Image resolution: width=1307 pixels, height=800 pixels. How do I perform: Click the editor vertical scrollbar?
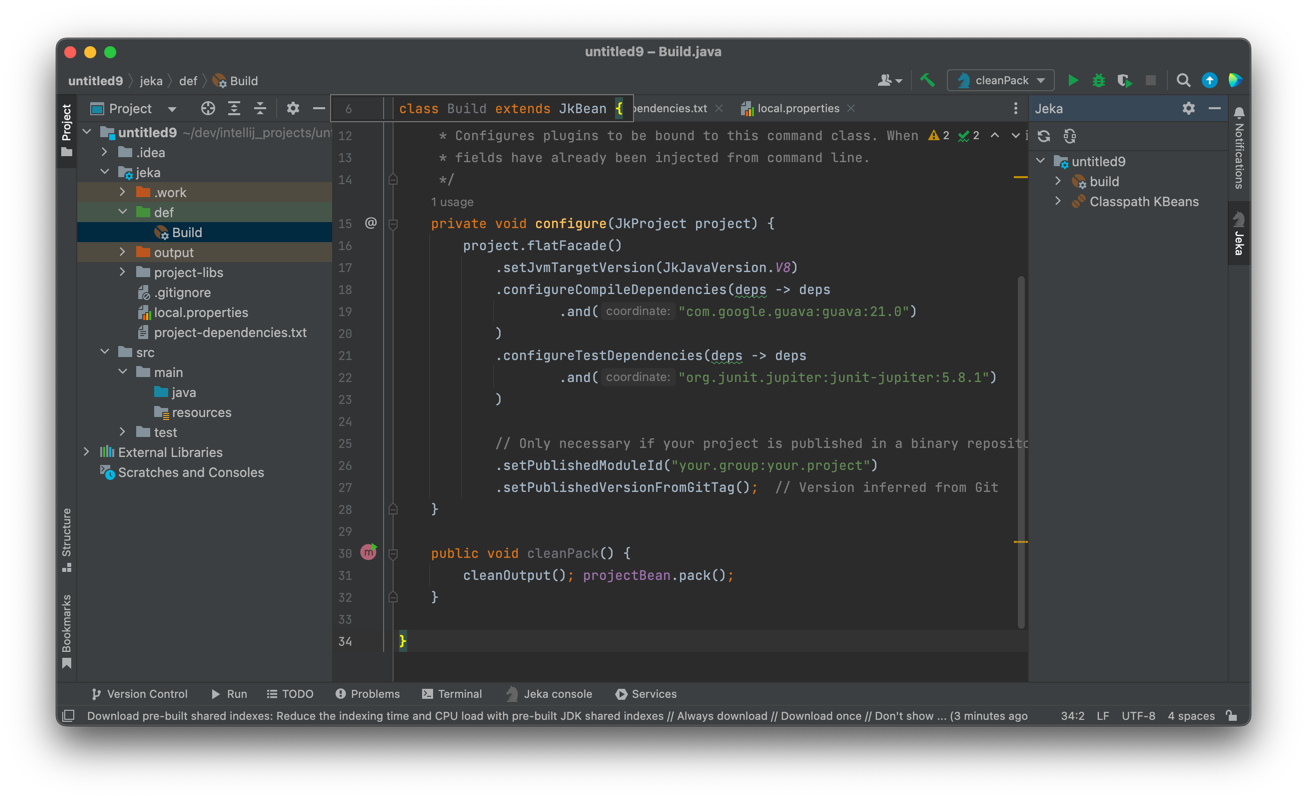coord(1021,452)
